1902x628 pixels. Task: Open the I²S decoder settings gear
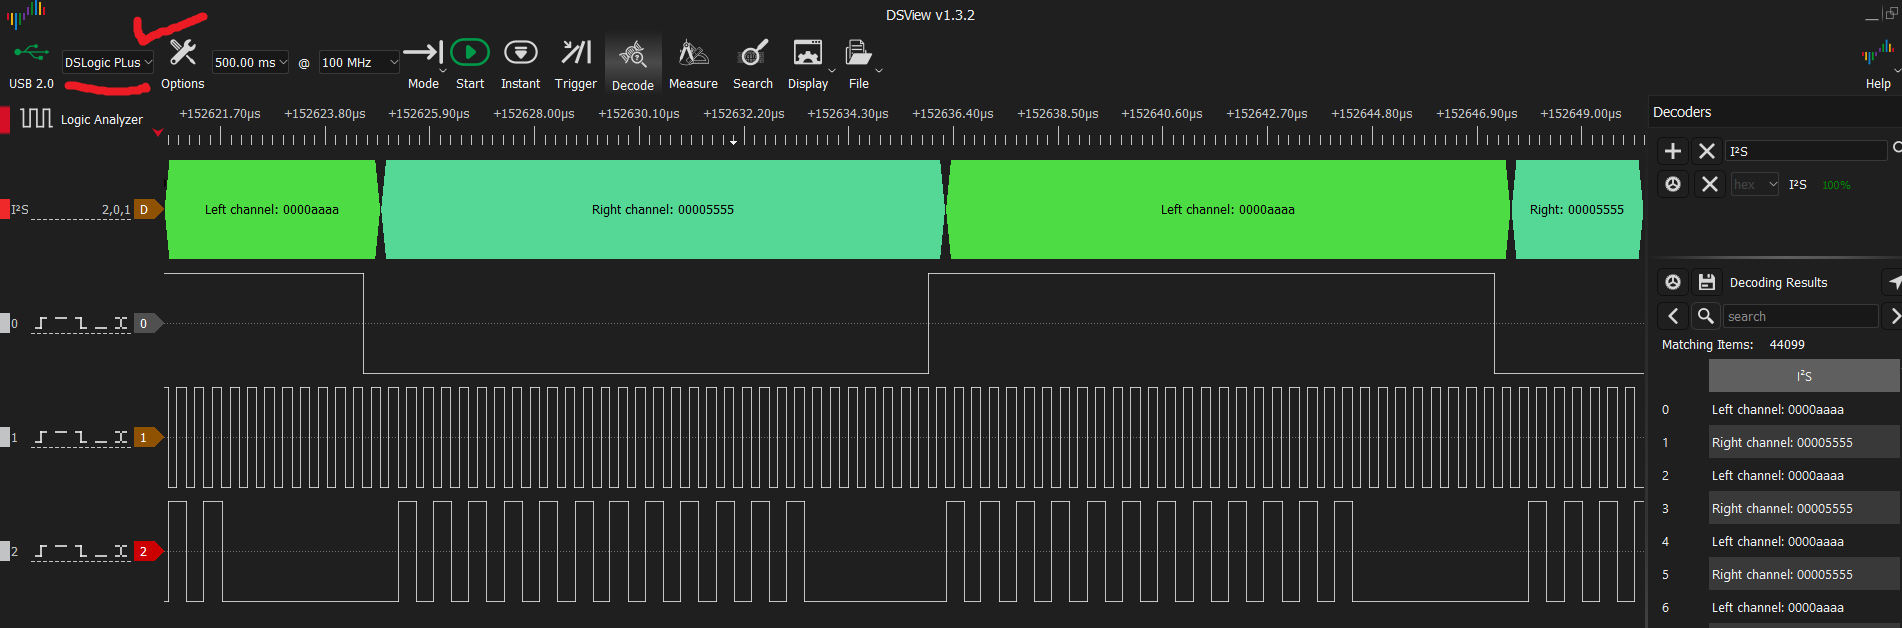(1673, 184)
